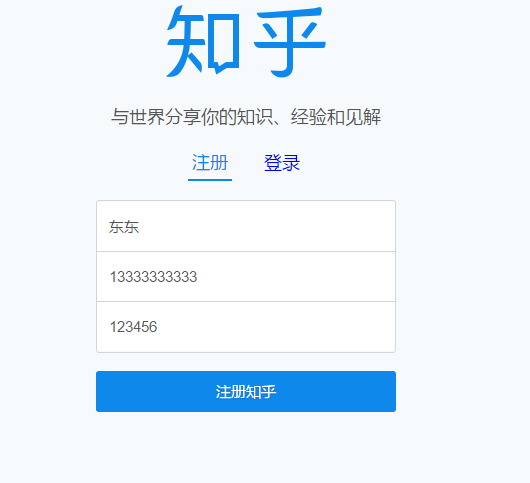The height and width of the screenshot is (483, 530).
Task: Open the 登录 tab
Action: tap(282, 163)
